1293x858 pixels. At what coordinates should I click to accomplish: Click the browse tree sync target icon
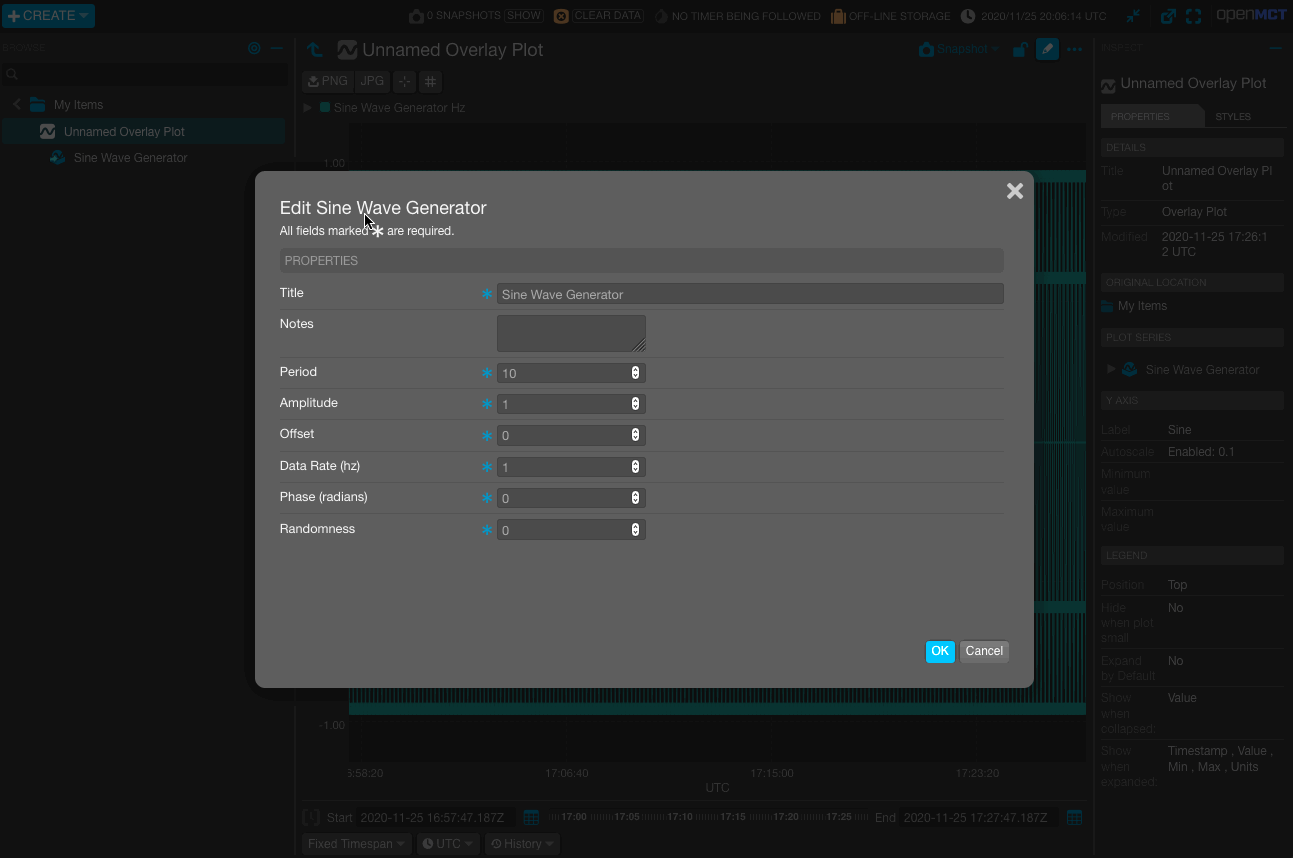point(254,48)
